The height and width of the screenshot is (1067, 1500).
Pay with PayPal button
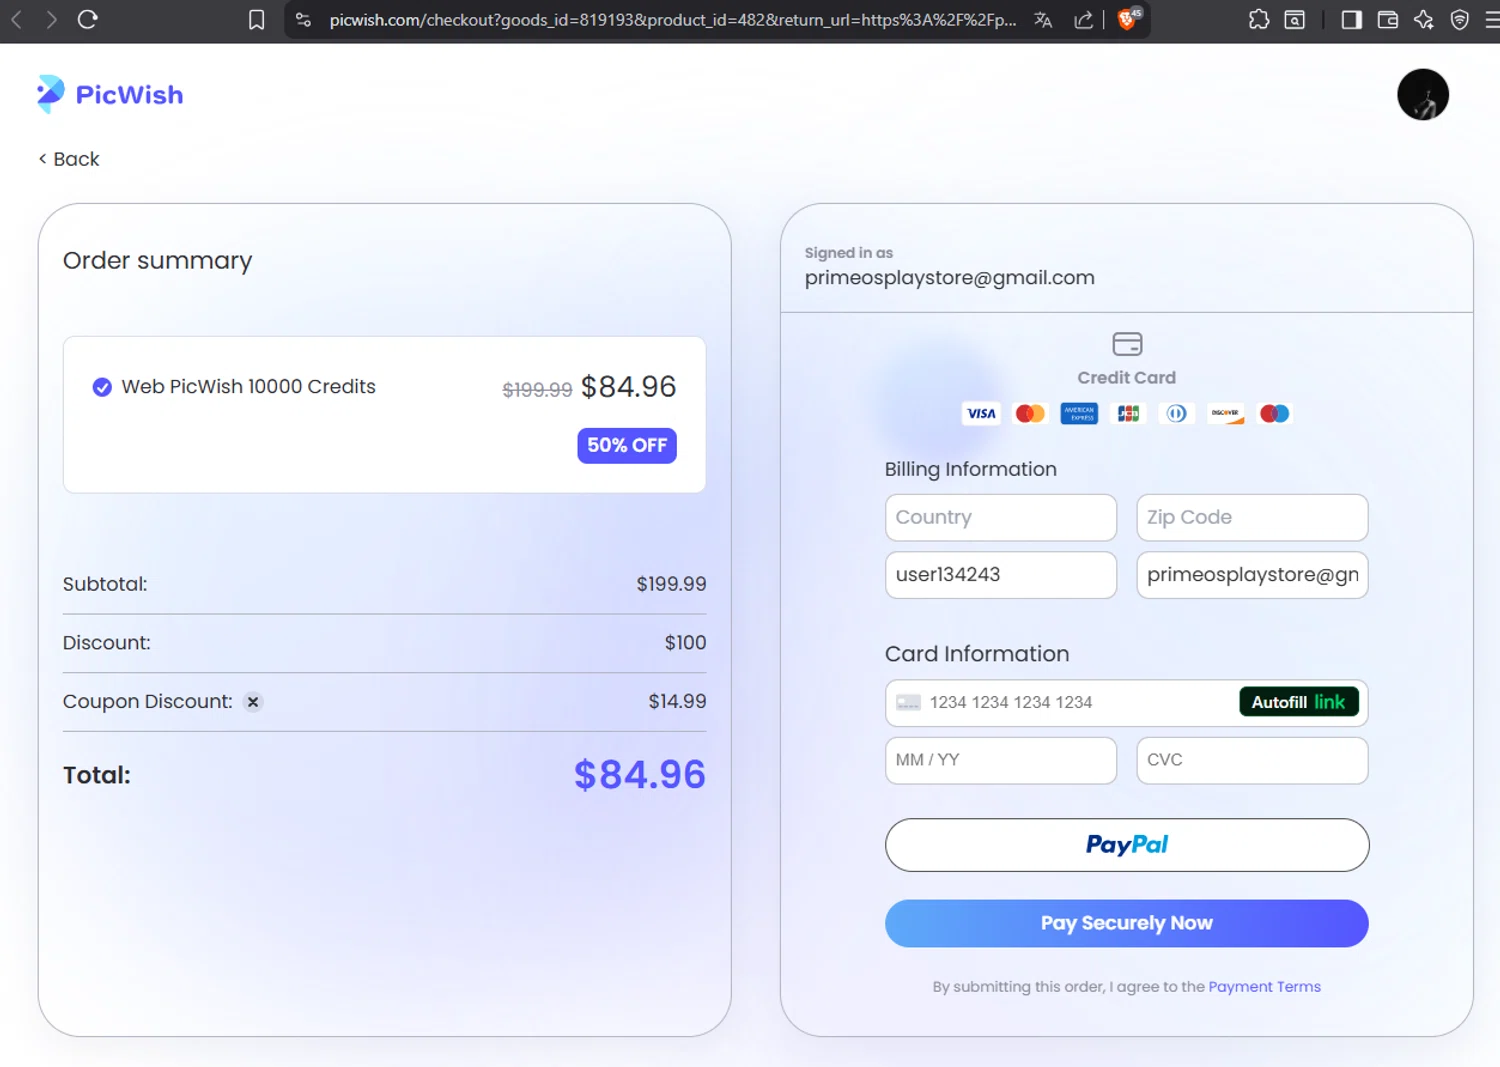pyautogui.click(x=1126, y=845)
